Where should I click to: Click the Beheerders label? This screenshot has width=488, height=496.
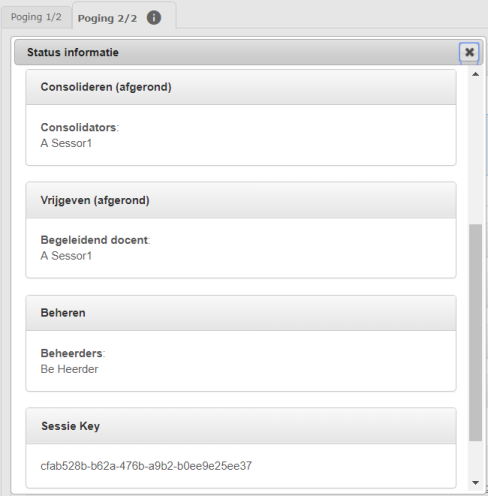[x=73, y=353]
